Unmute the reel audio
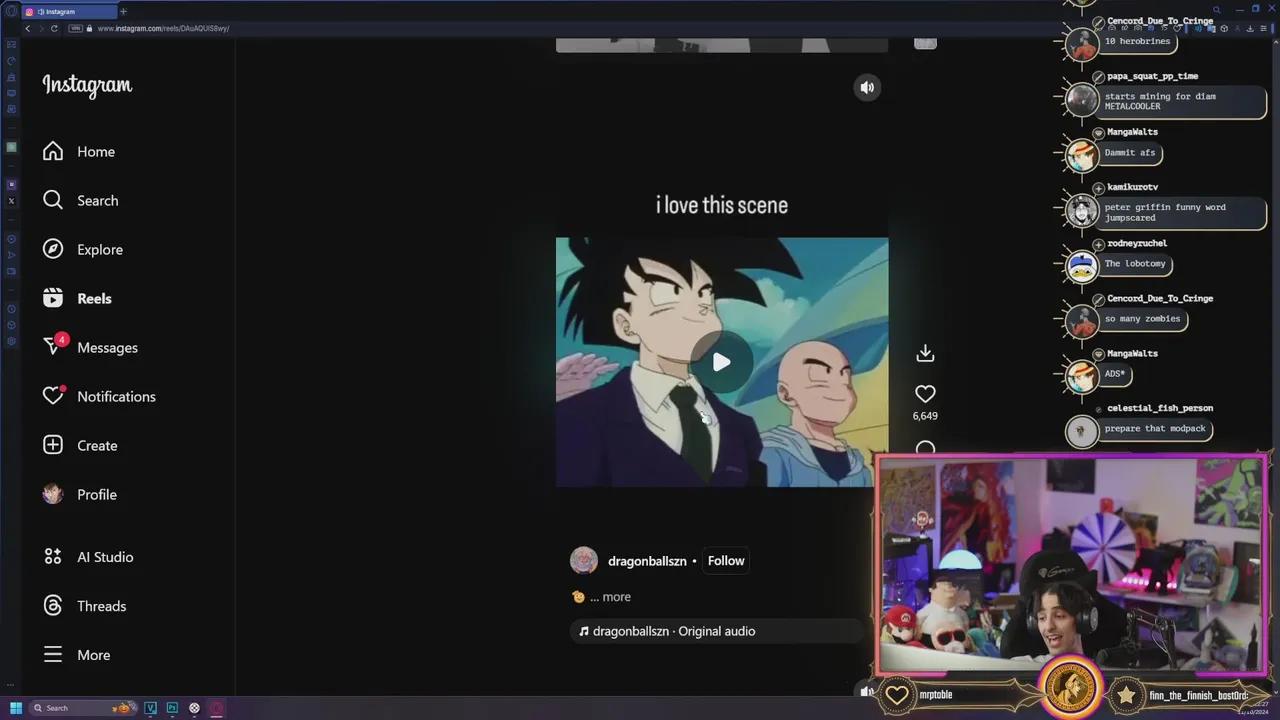Image resolution: width=1280 pixels, height=720 pixels. coord(867,87)
